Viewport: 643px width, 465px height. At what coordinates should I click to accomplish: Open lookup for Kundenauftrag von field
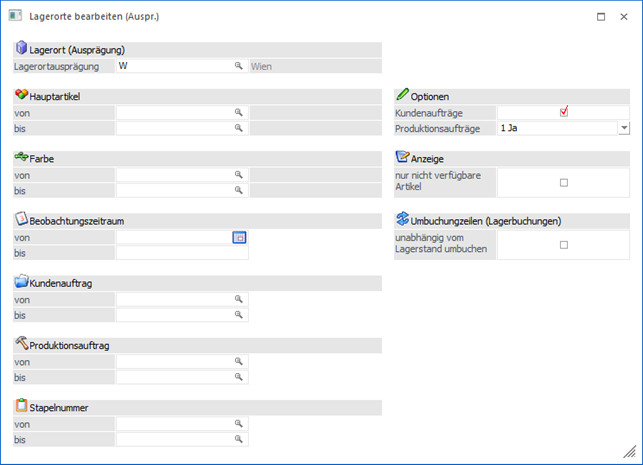(239, 299)
